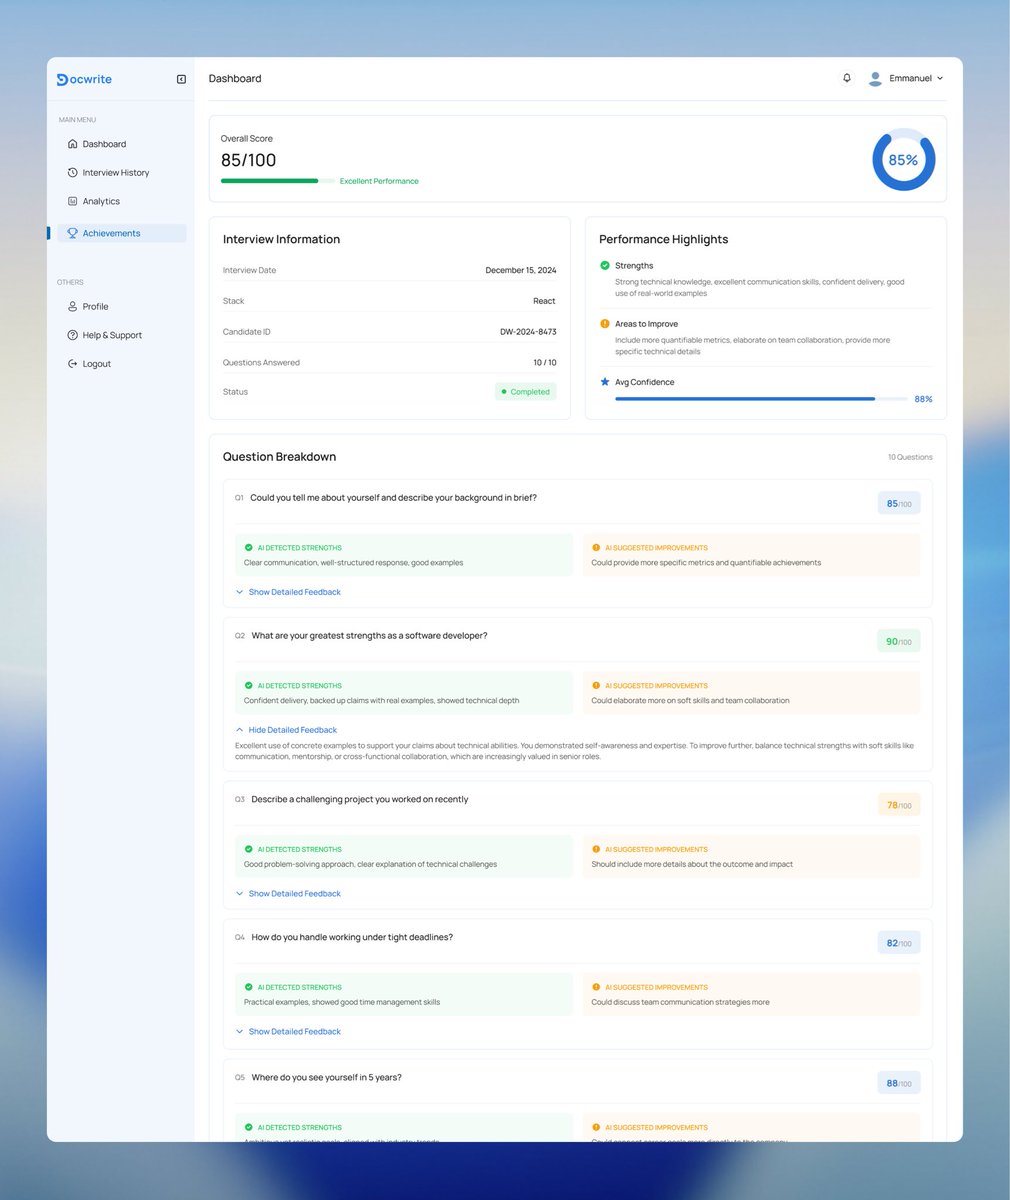Screen dimensions: 1010x1200
Task: Open Profile under Others
Action: [x=121, y=306]
